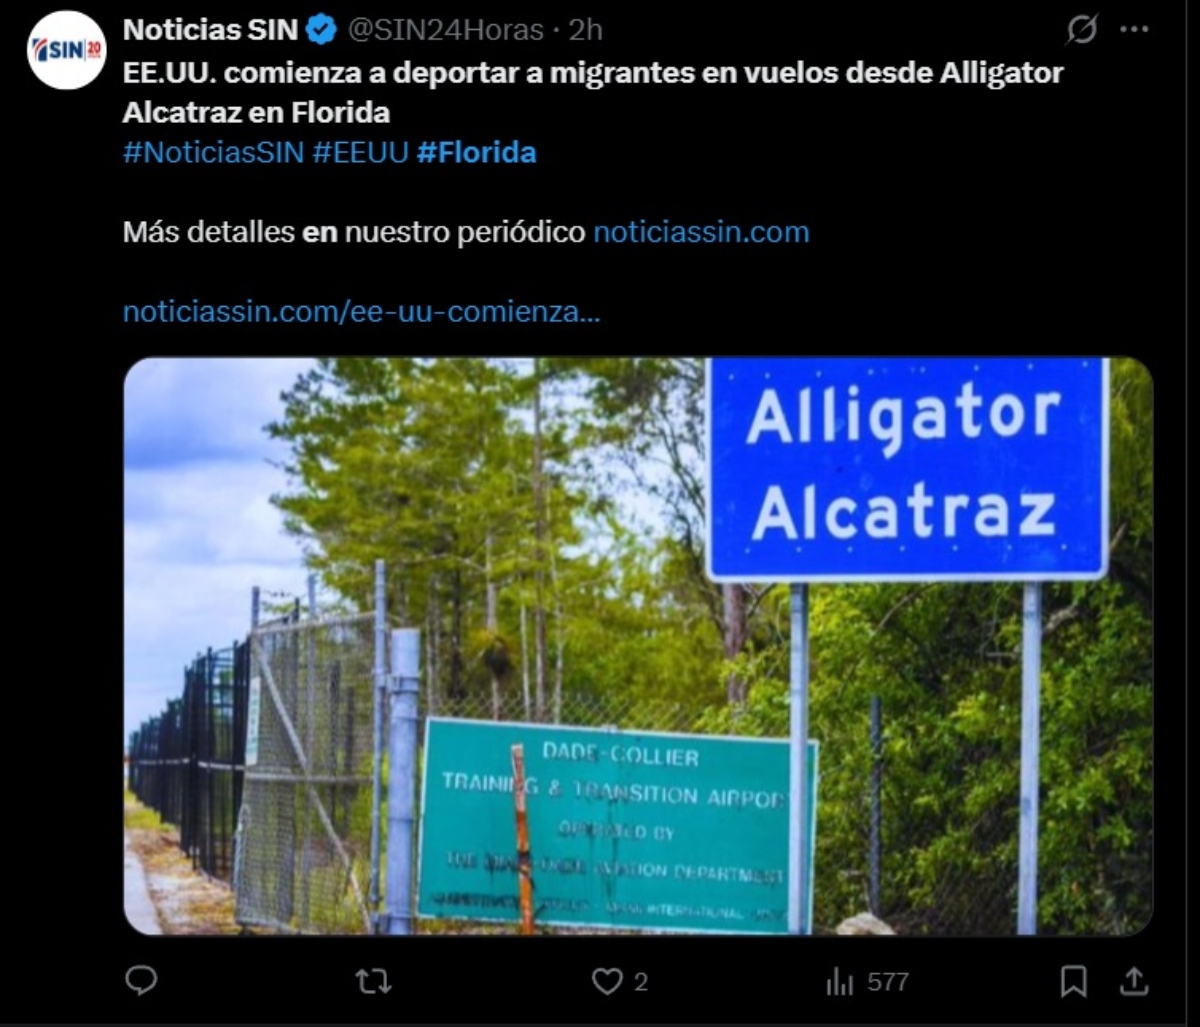Open the Noticias SIN account name
Screen dimensions: 1200x1027
[210, 30]
